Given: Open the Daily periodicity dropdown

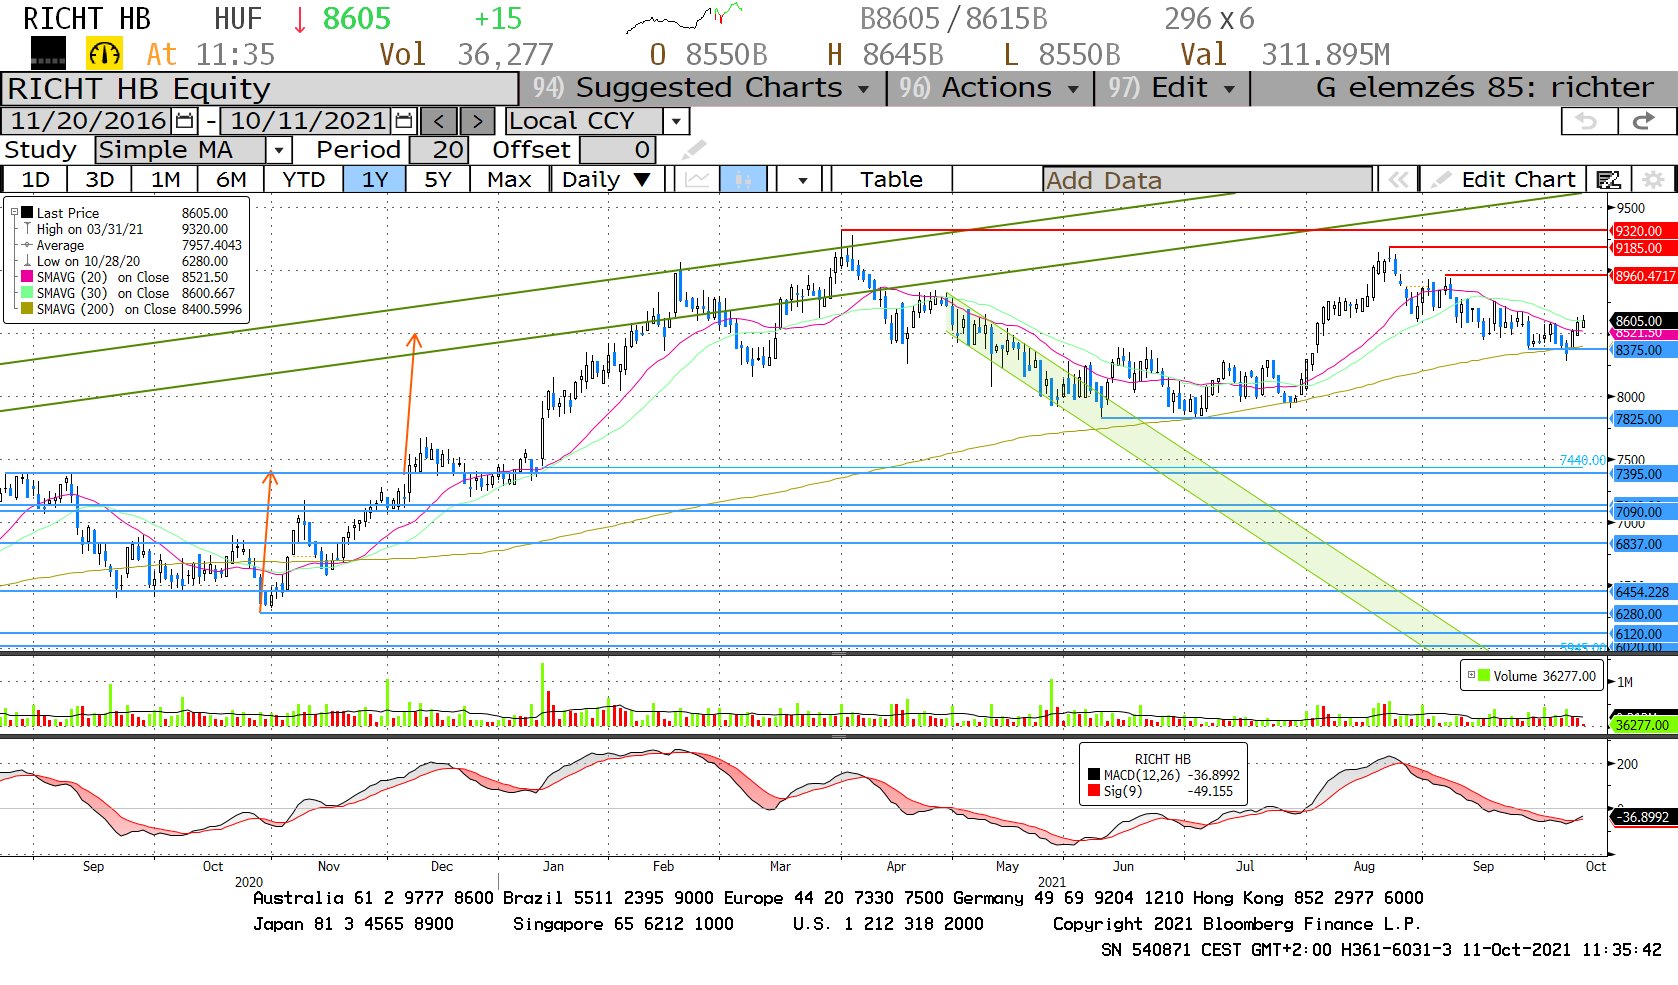Looking at the screenshot, I should pos(606,180).
